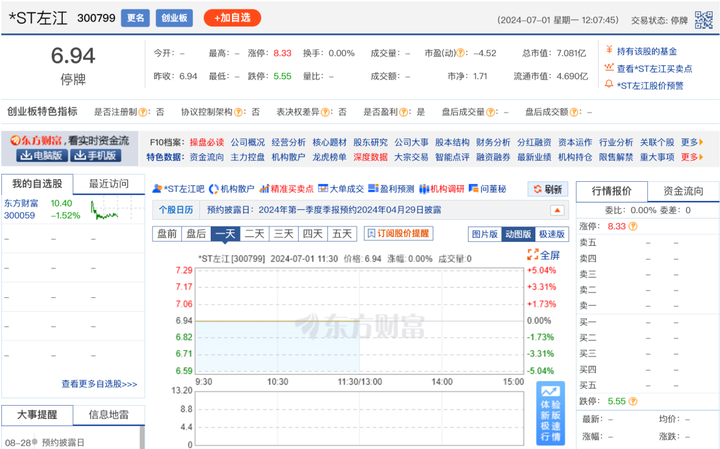Viewport: 720px width, 449px height.
Task: Select 盘后 chart period
Action: click(x=197, y=234)
